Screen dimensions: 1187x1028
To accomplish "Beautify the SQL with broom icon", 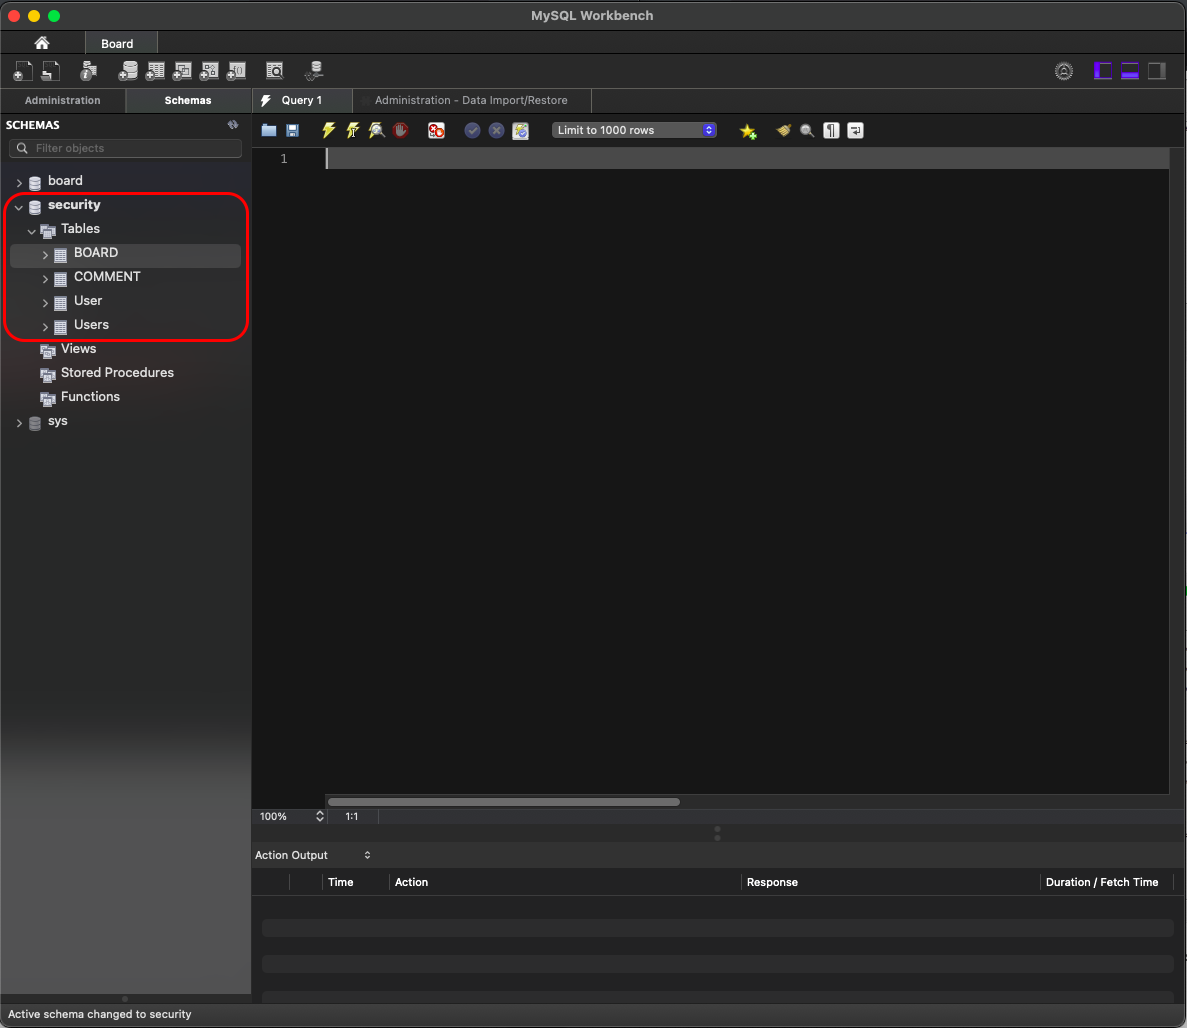I will coord(784,130).
